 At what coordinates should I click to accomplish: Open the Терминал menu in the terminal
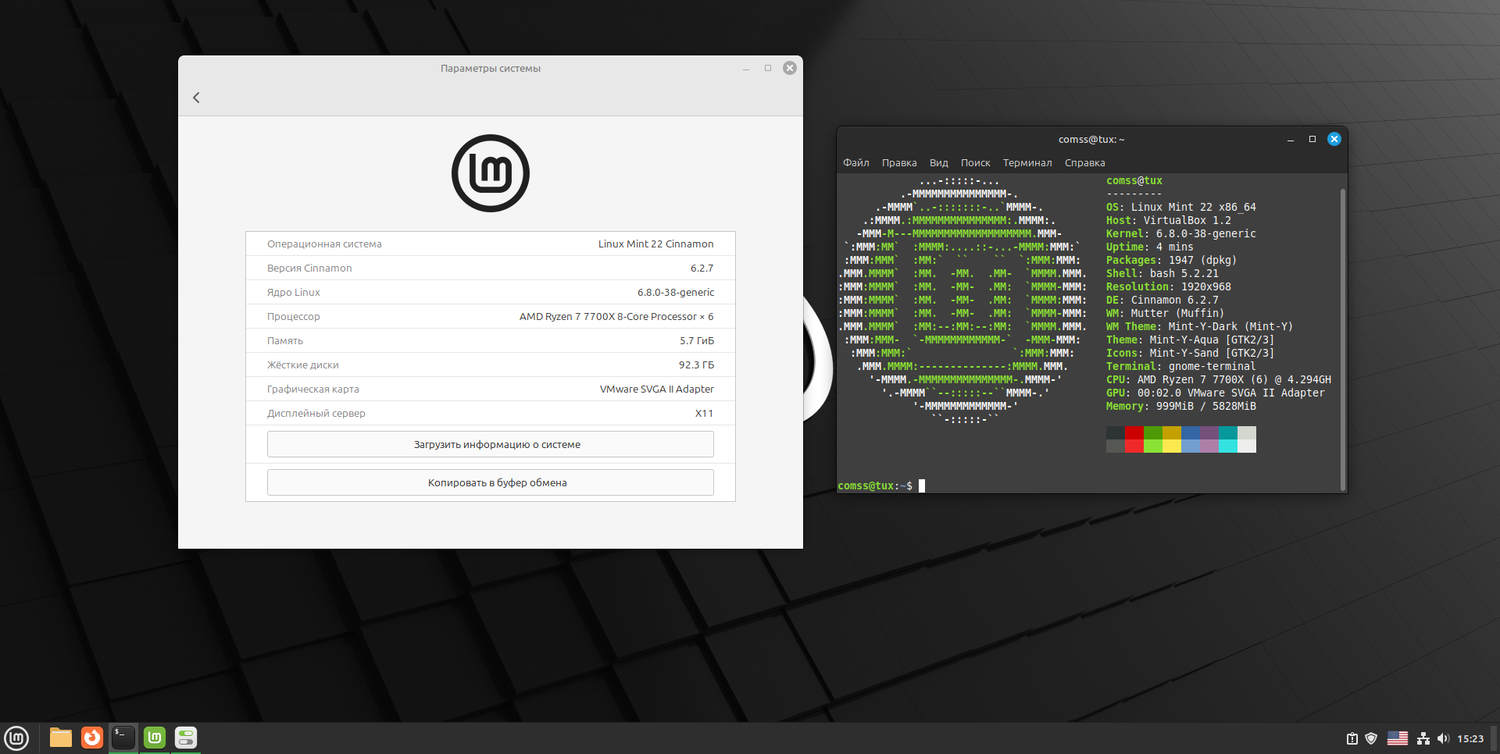[1027, 163]
